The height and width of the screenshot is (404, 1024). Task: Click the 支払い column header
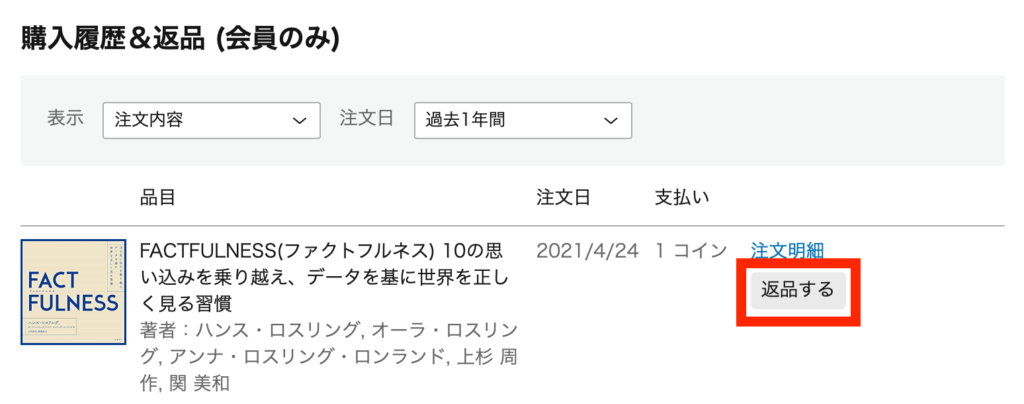pos(682,198)
